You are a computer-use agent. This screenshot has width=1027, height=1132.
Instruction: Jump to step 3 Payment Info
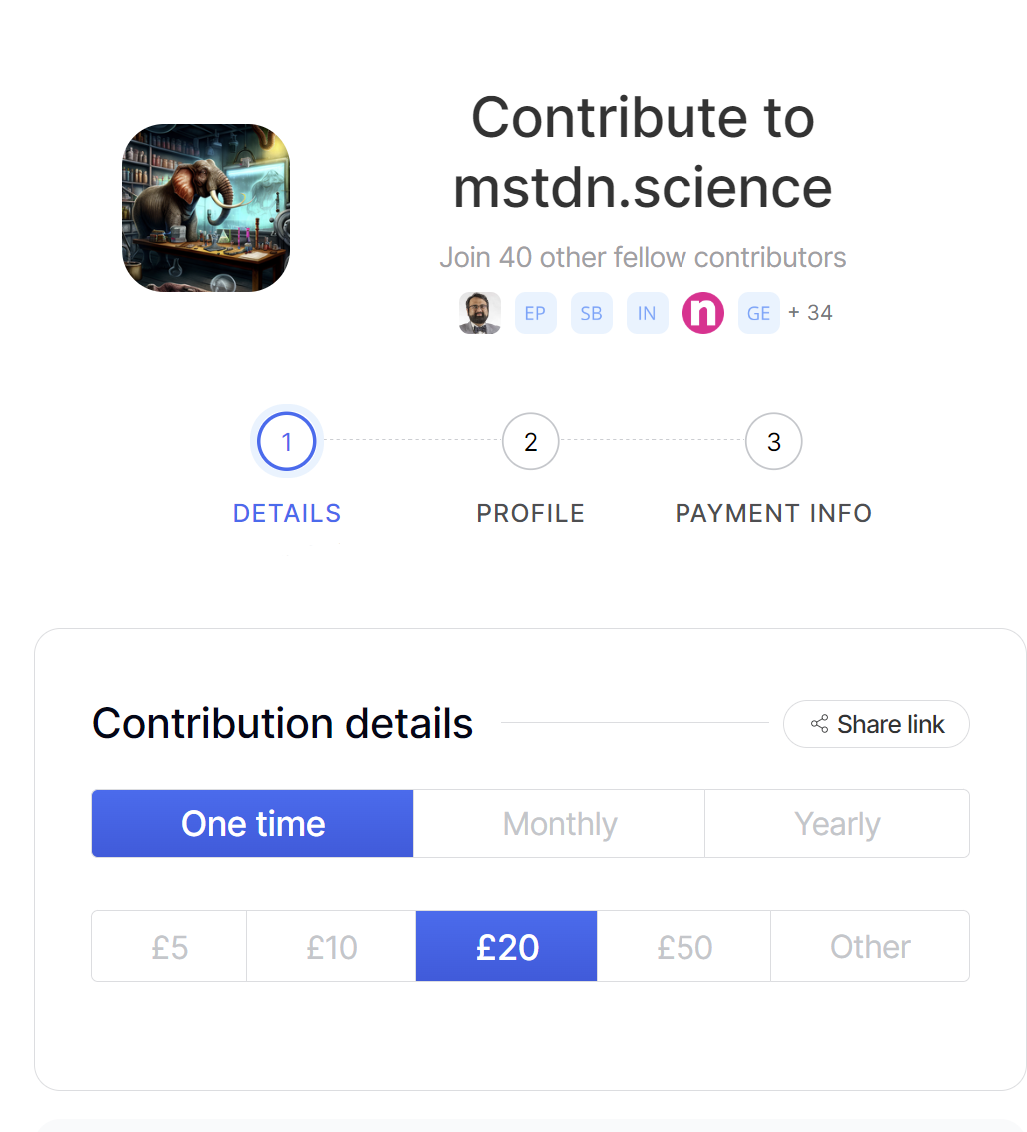point(773,441)
